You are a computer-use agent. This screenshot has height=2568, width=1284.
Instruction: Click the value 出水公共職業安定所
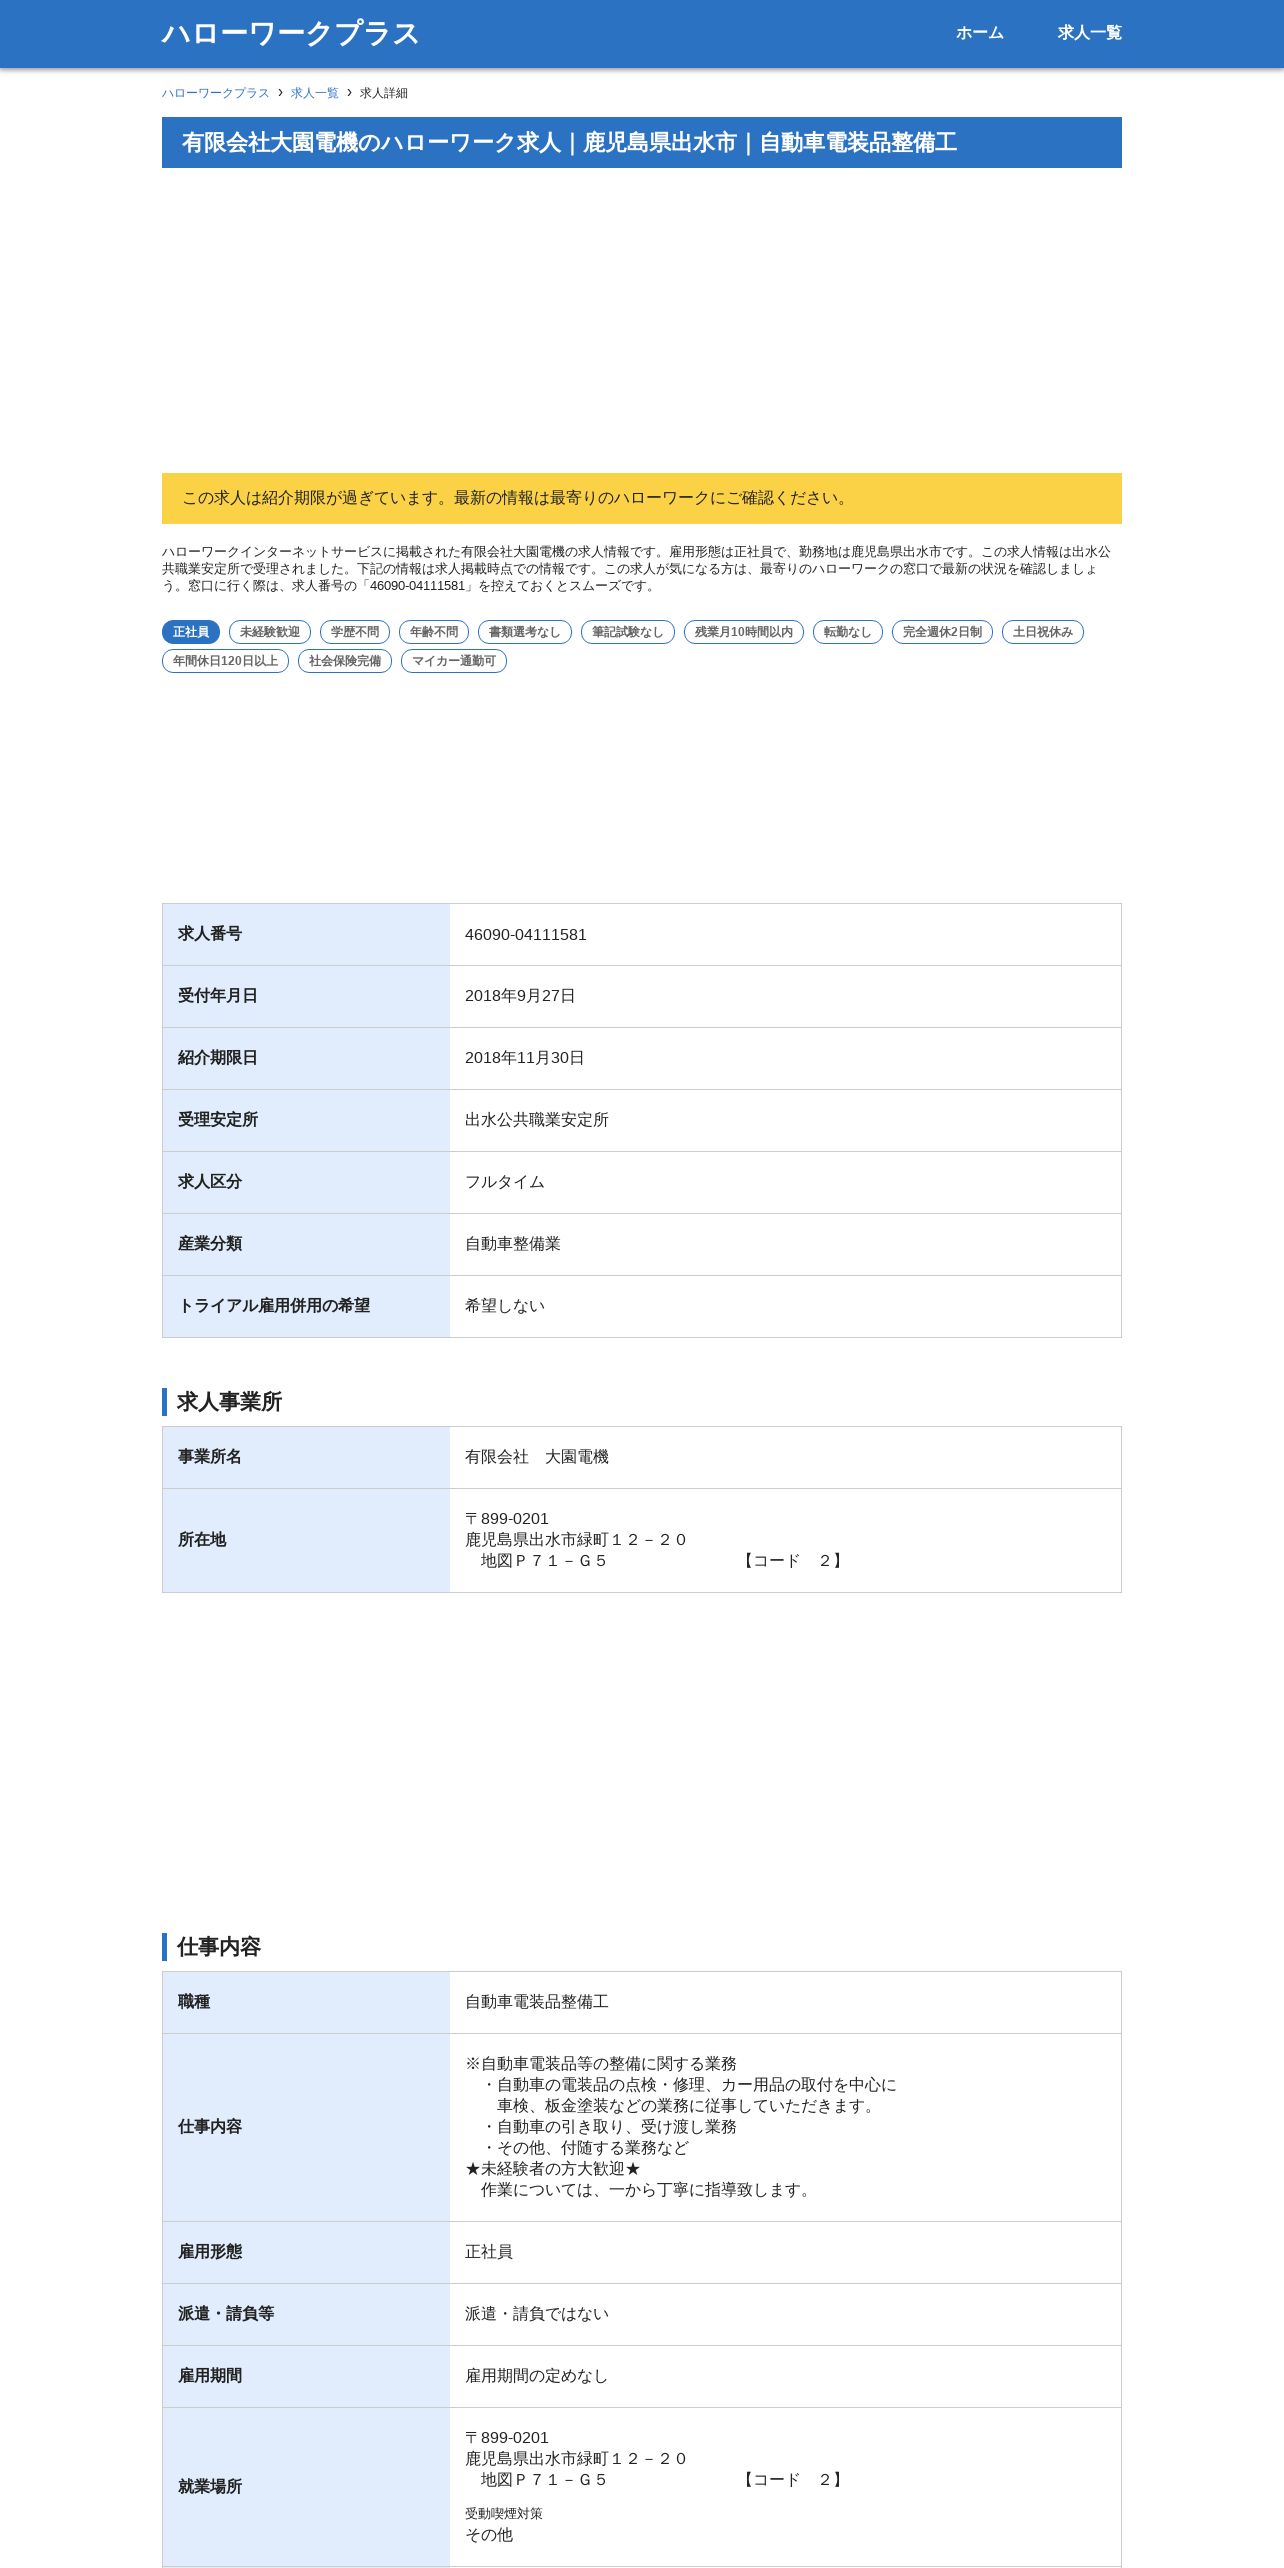tap(537, 1120)
